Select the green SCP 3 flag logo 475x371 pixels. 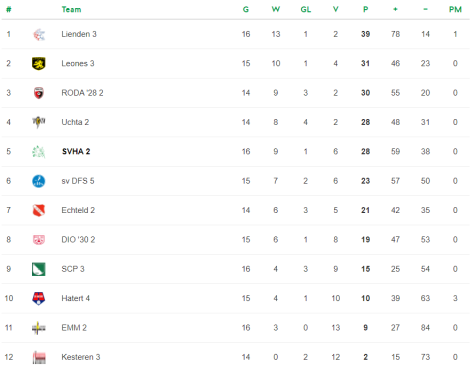tap(39, 269)
